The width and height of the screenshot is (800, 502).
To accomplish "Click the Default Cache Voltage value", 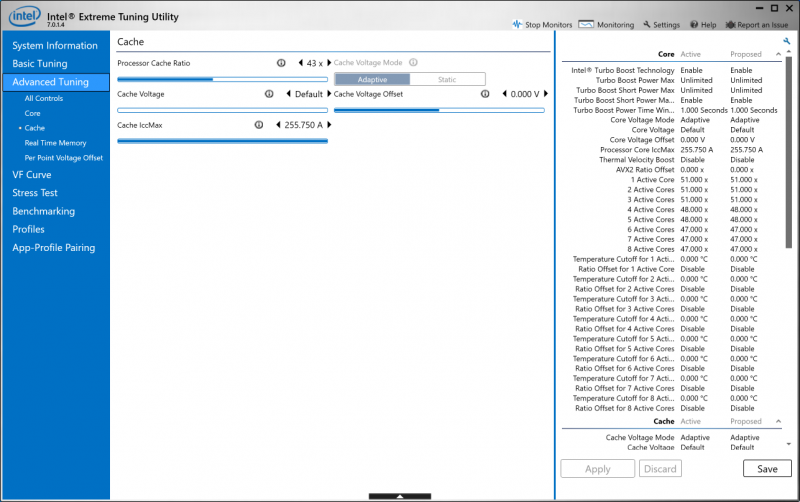I will pyautogui.click(x=309, y=94).
